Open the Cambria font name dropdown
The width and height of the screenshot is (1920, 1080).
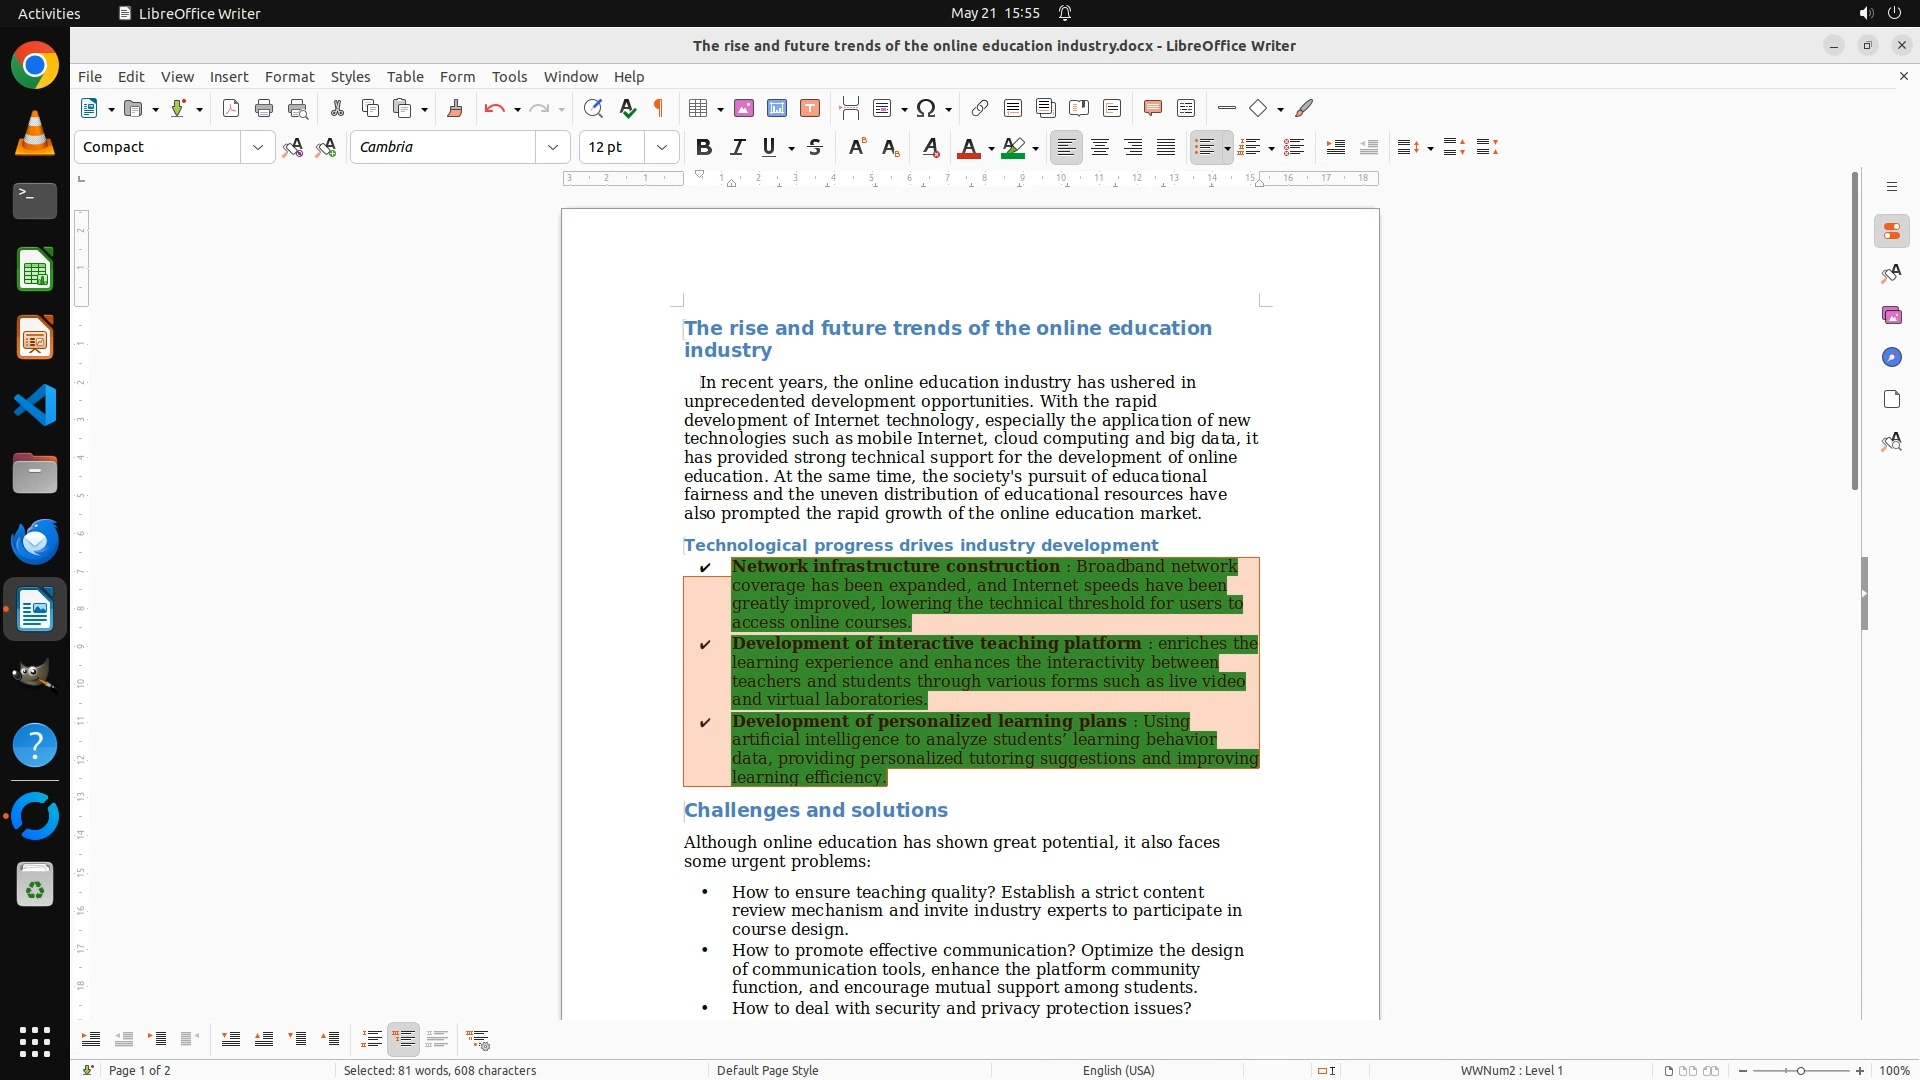(x=552, y=148)
